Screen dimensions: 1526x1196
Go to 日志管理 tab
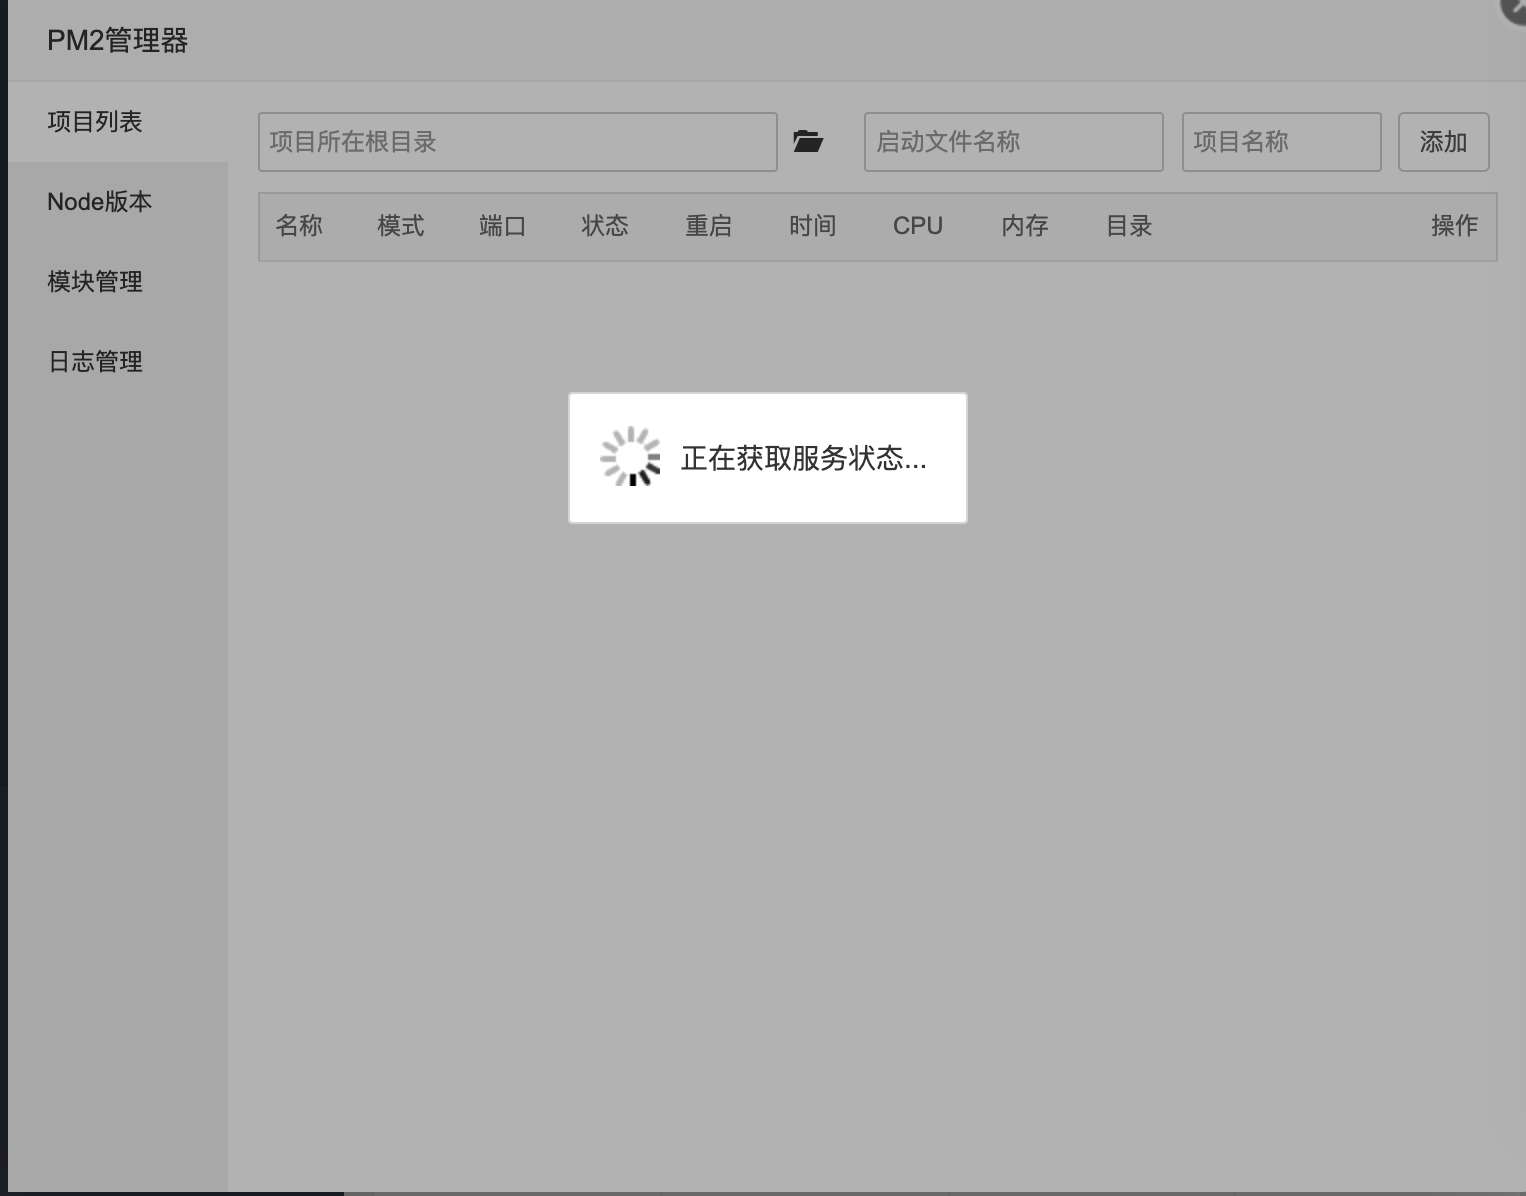point(118,362)
